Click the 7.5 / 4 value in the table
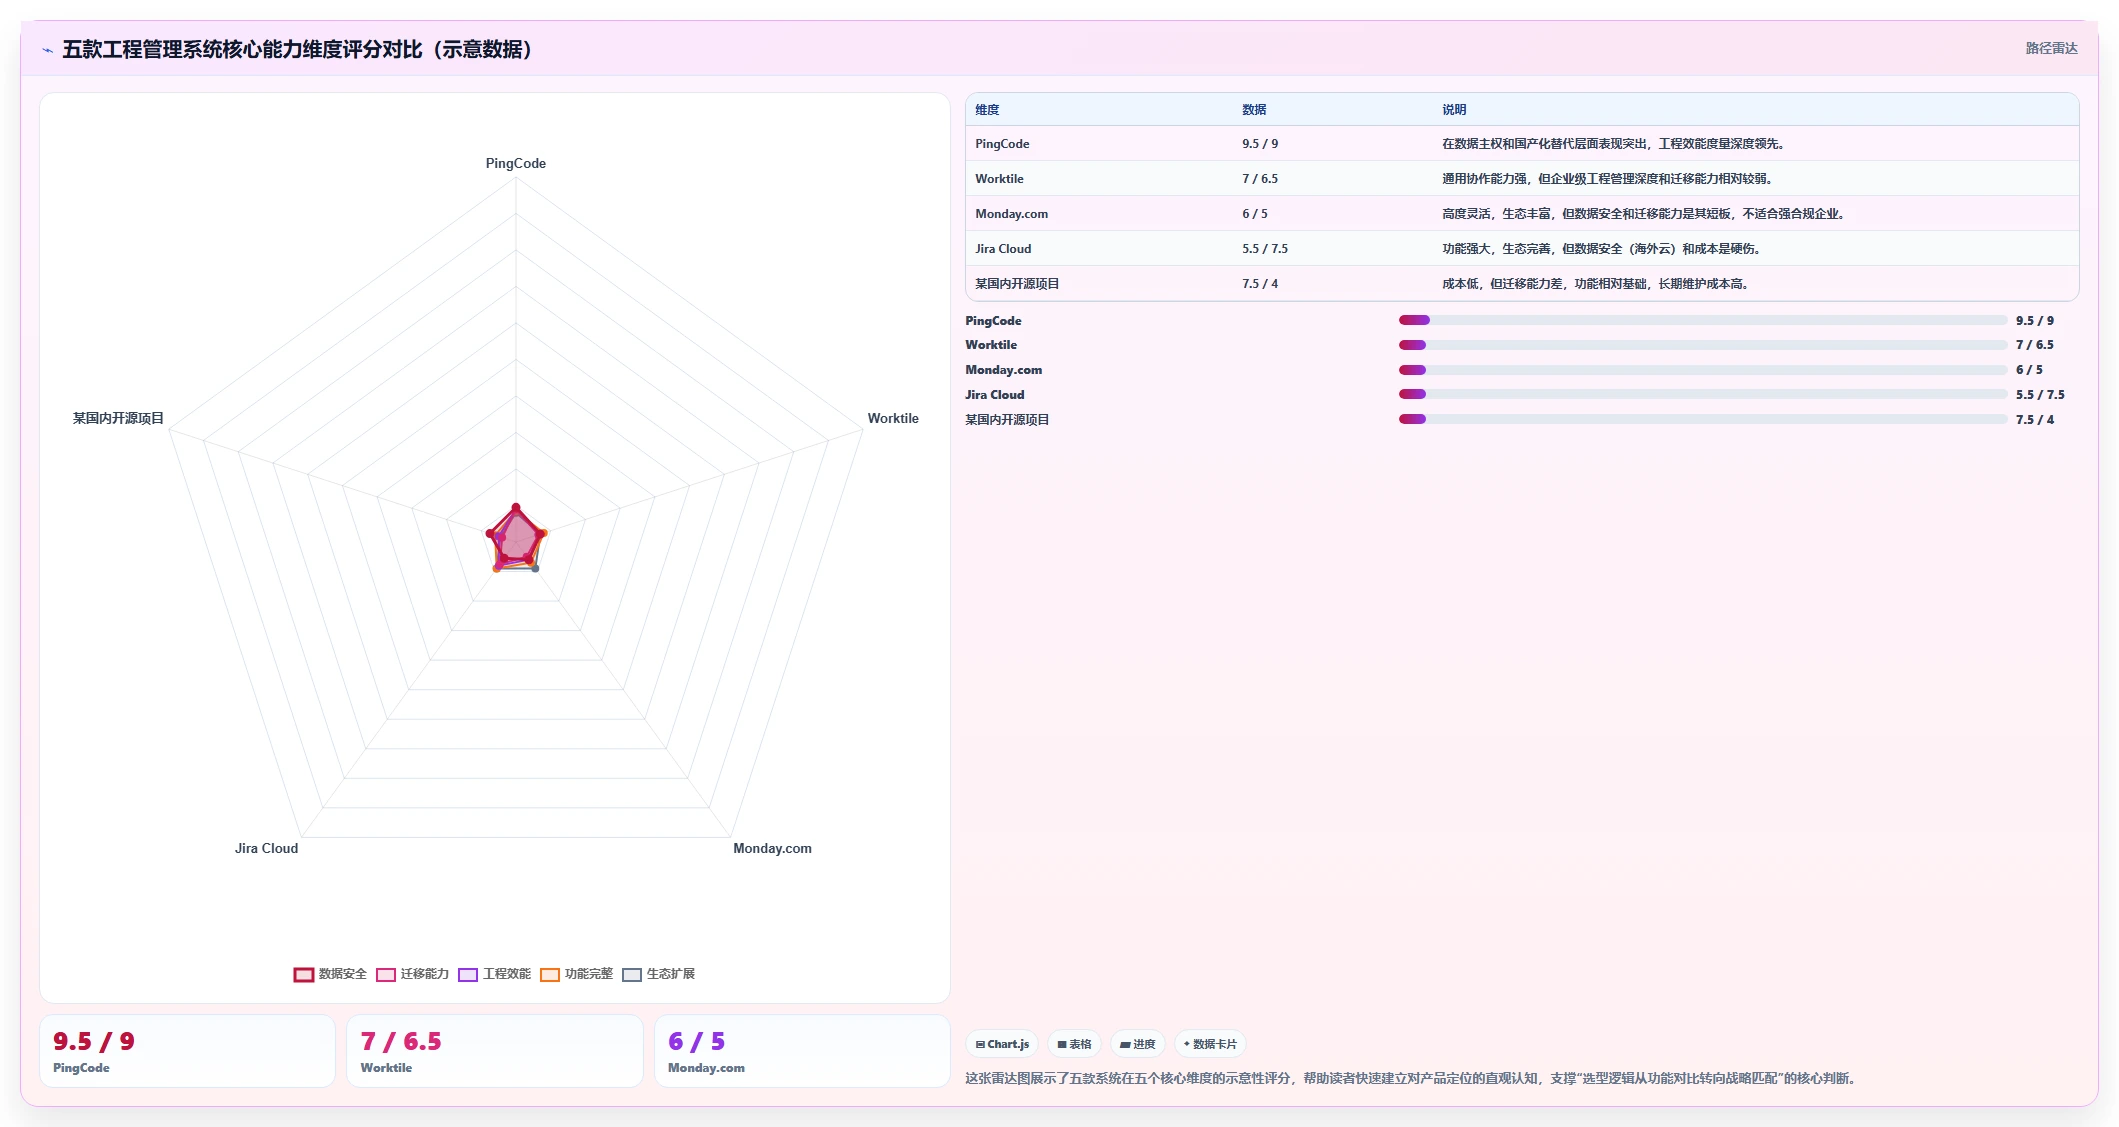Viewport: 2119px width, 1127px height. 1260,284
